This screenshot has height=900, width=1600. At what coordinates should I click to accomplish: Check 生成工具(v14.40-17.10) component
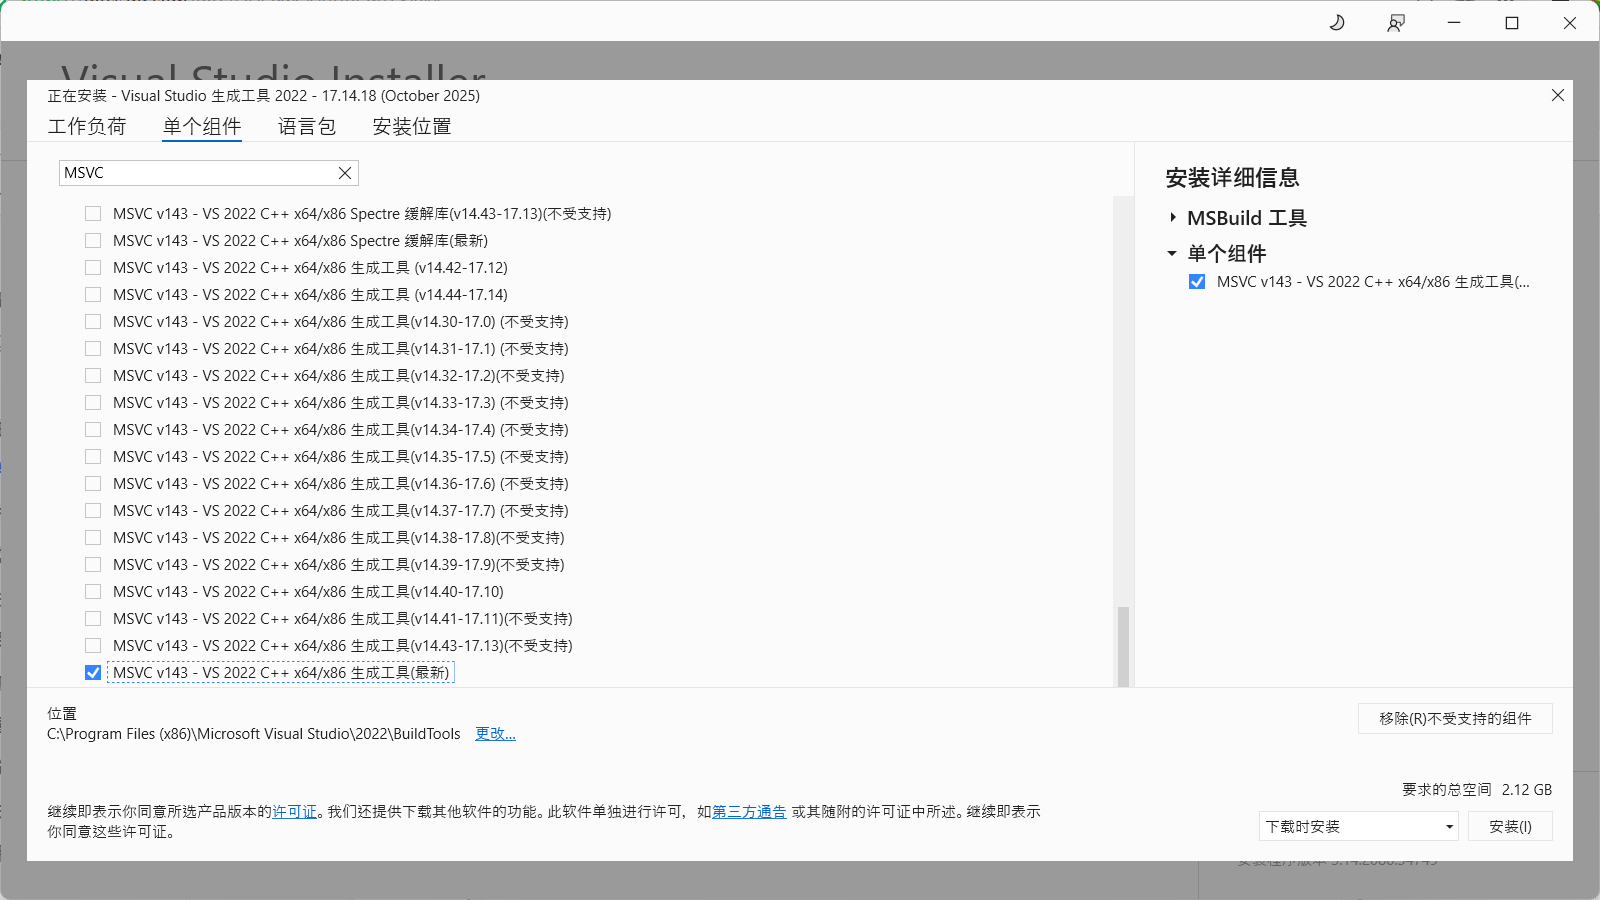click(92, 591)
